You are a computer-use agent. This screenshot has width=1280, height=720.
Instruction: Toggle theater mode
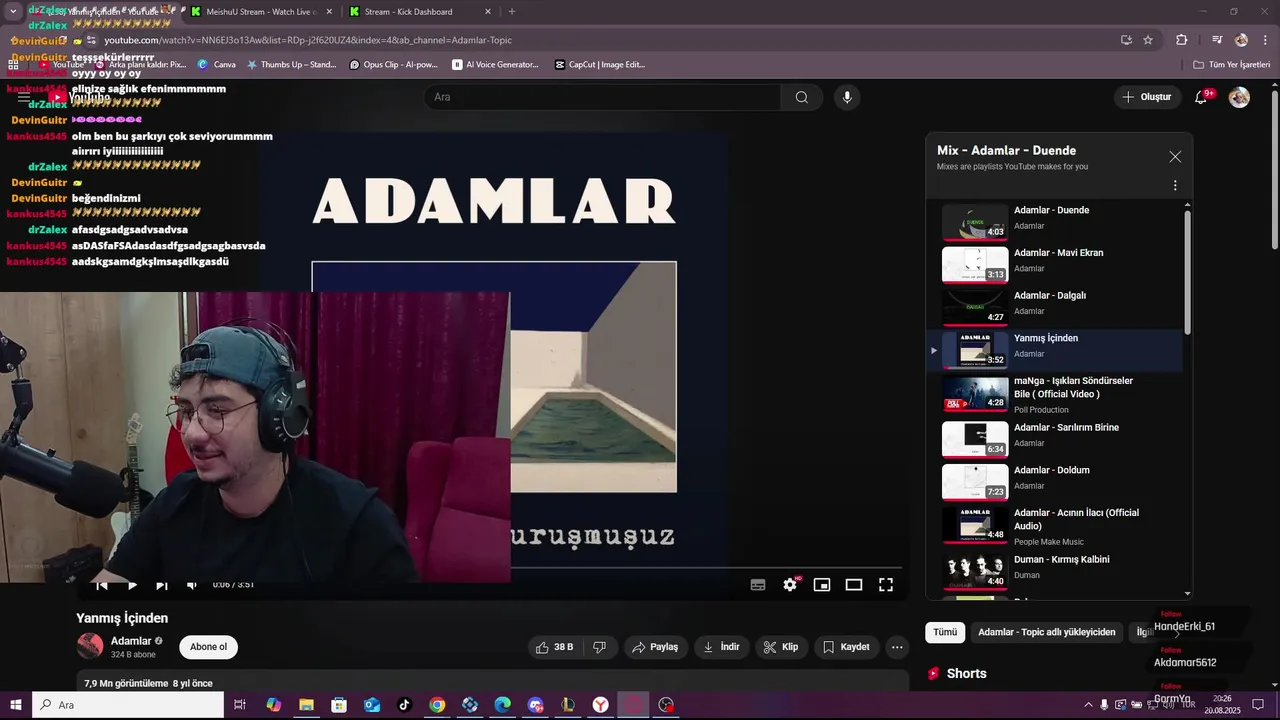click(854, 585)
